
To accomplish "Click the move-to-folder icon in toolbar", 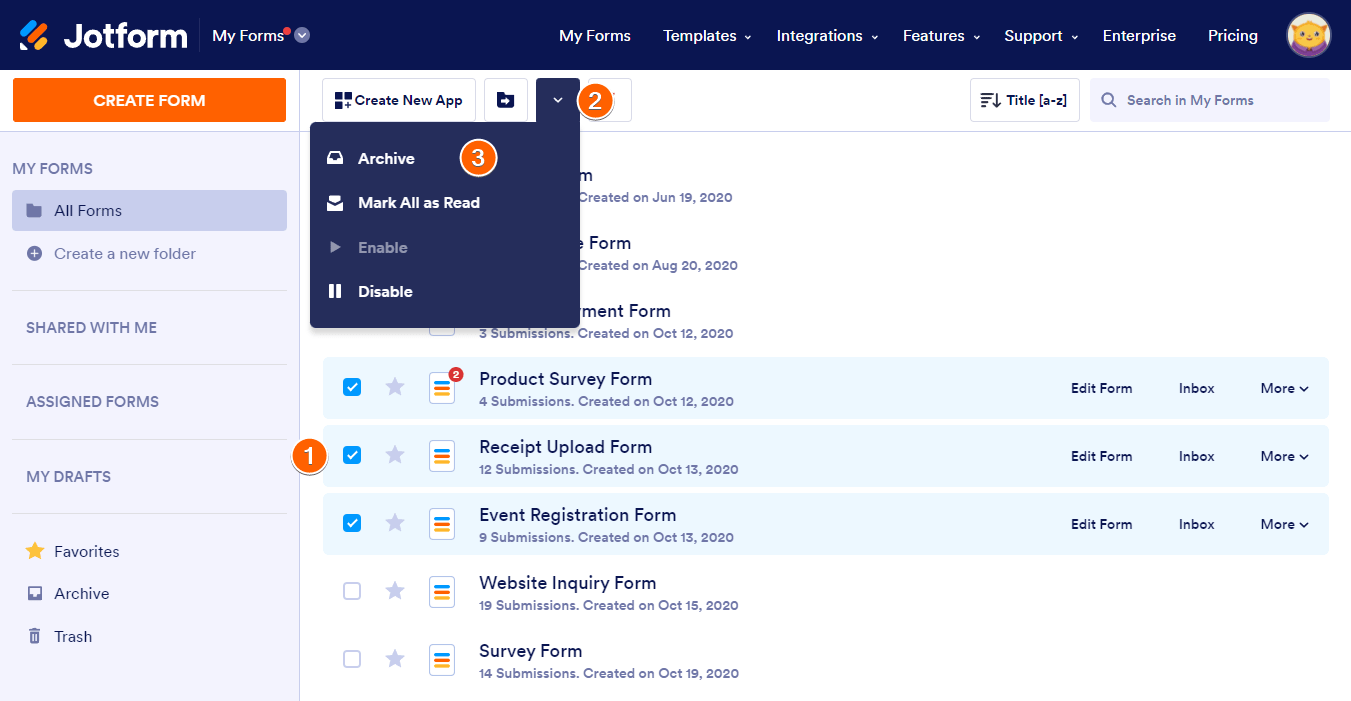I will click(x=506, y=100).
